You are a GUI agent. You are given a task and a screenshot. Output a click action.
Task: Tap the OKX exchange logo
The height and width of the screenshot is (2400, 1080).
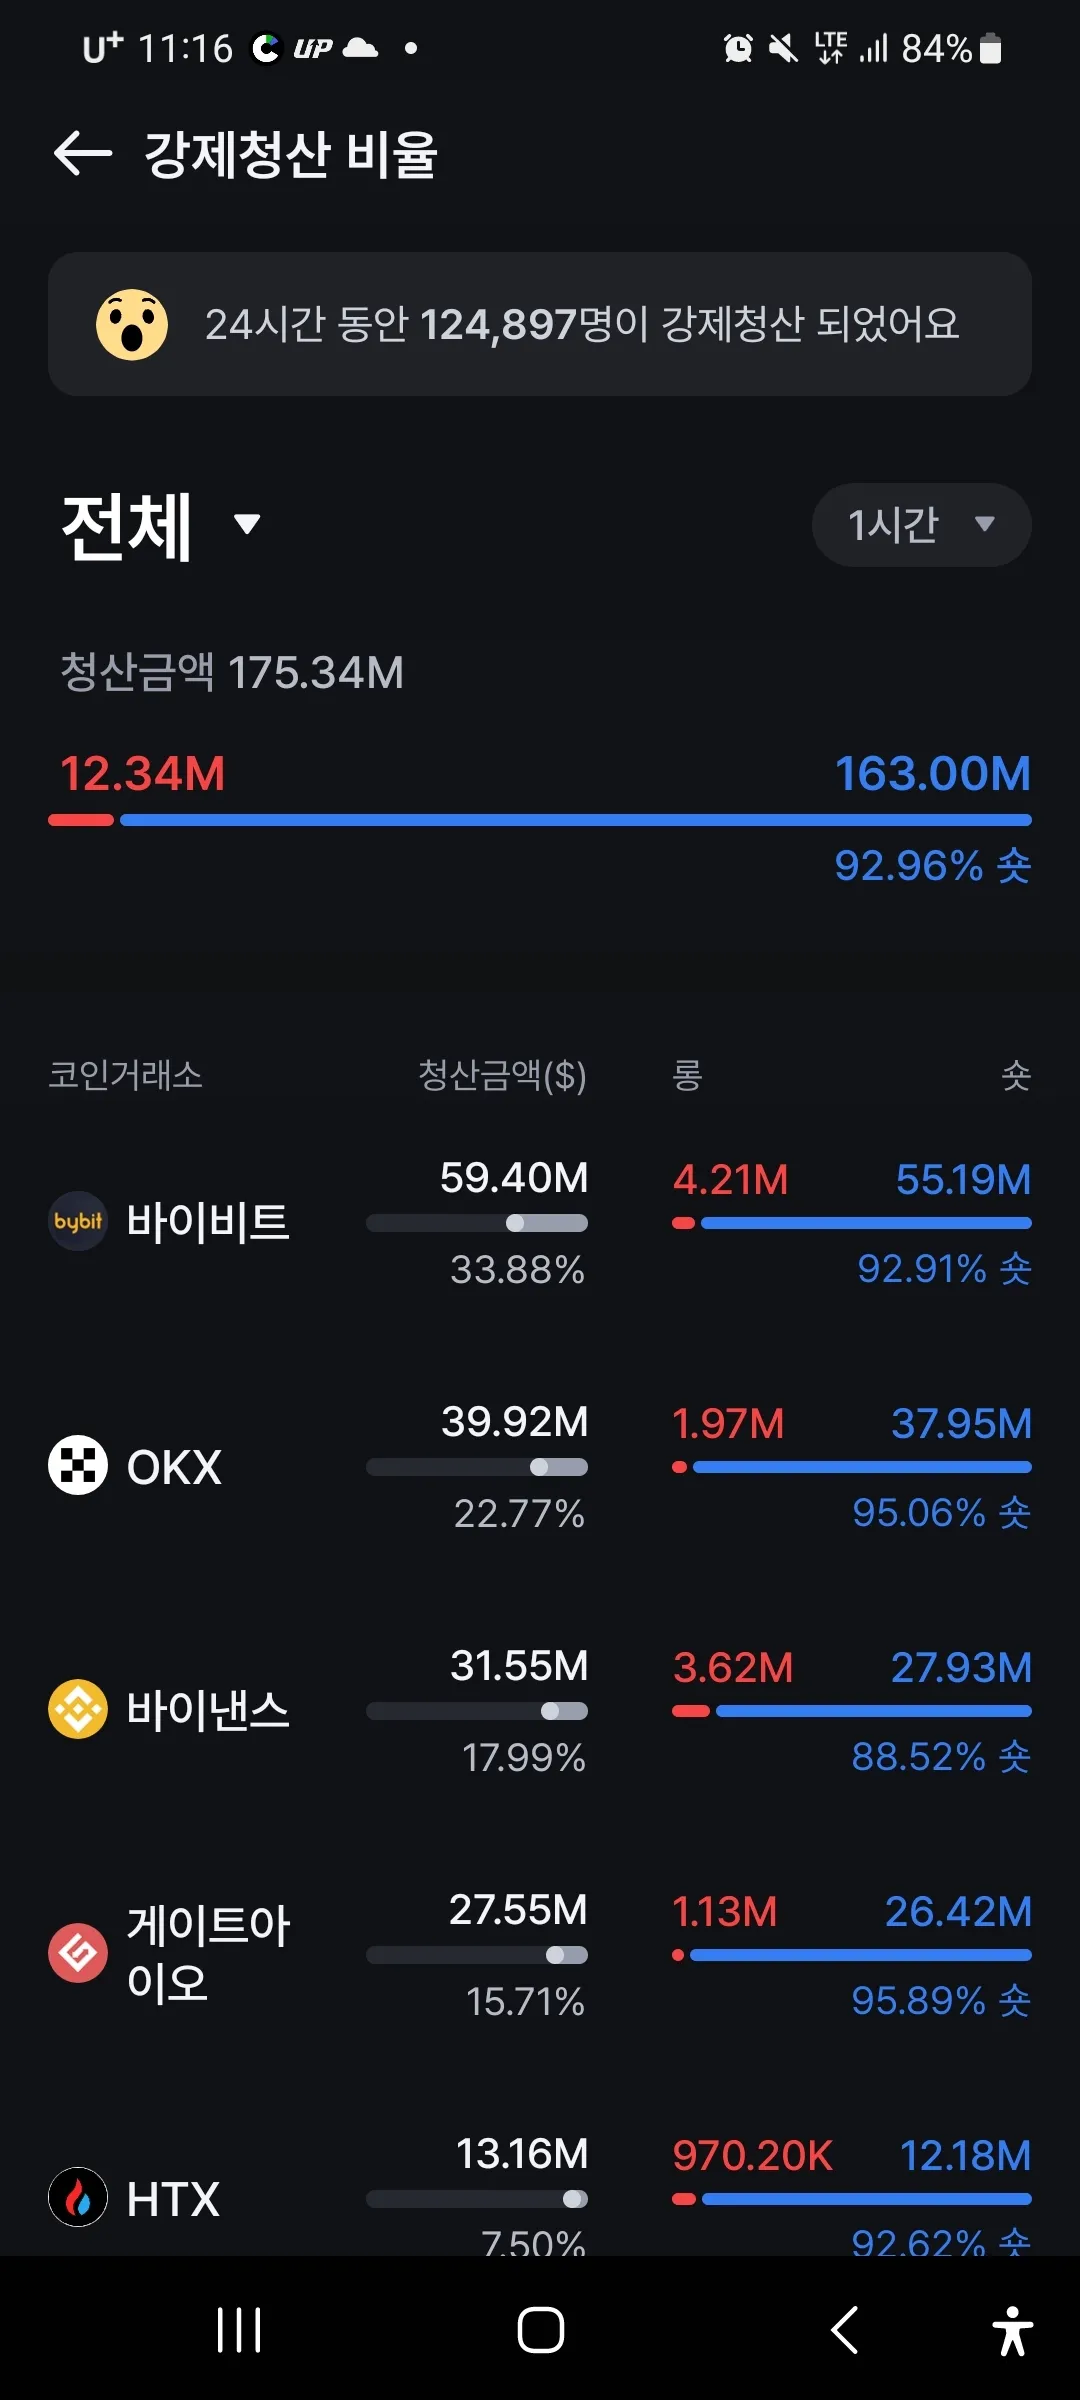[x=78, y=1465]
